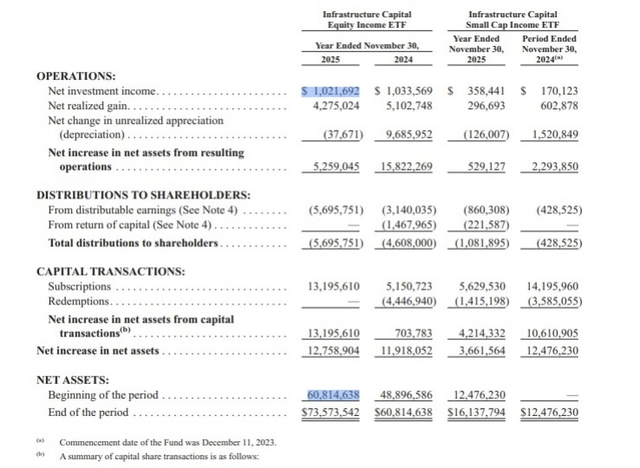Click the 5,629,530 subscriptions figure
The image size is (640, 468).
pos(482,287)
